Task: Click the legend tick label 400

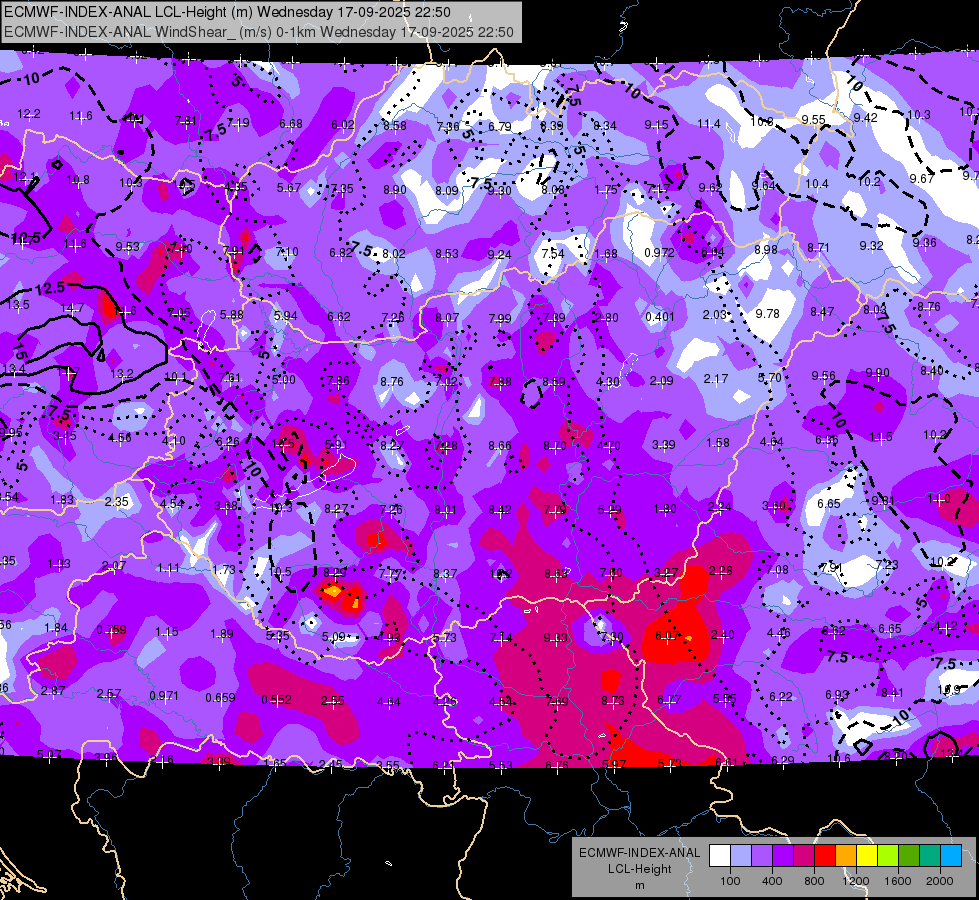Action: click(x=772, y=881)
